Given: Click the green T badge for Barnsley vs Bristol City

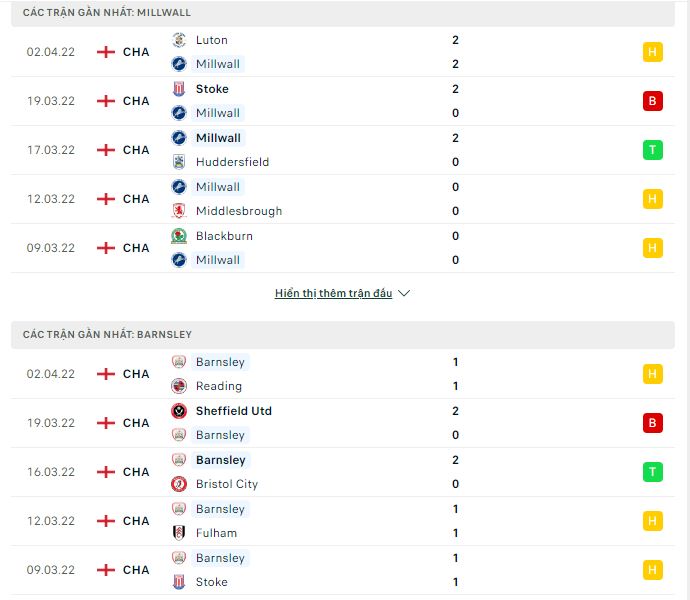Looking at the screenshot, I should [652, 472].
